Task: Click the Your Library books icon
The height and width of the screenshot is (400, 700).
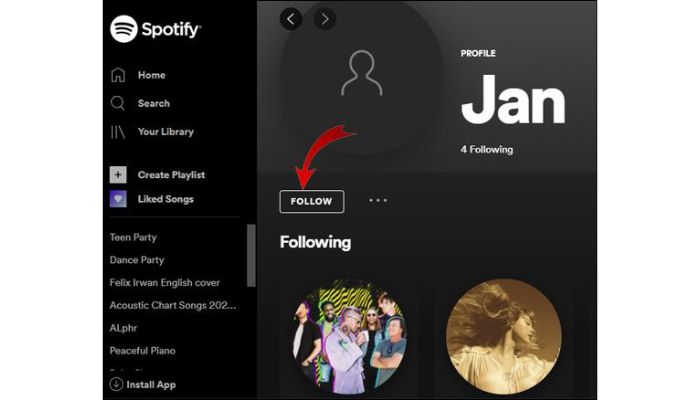Action: click(118, 132)
